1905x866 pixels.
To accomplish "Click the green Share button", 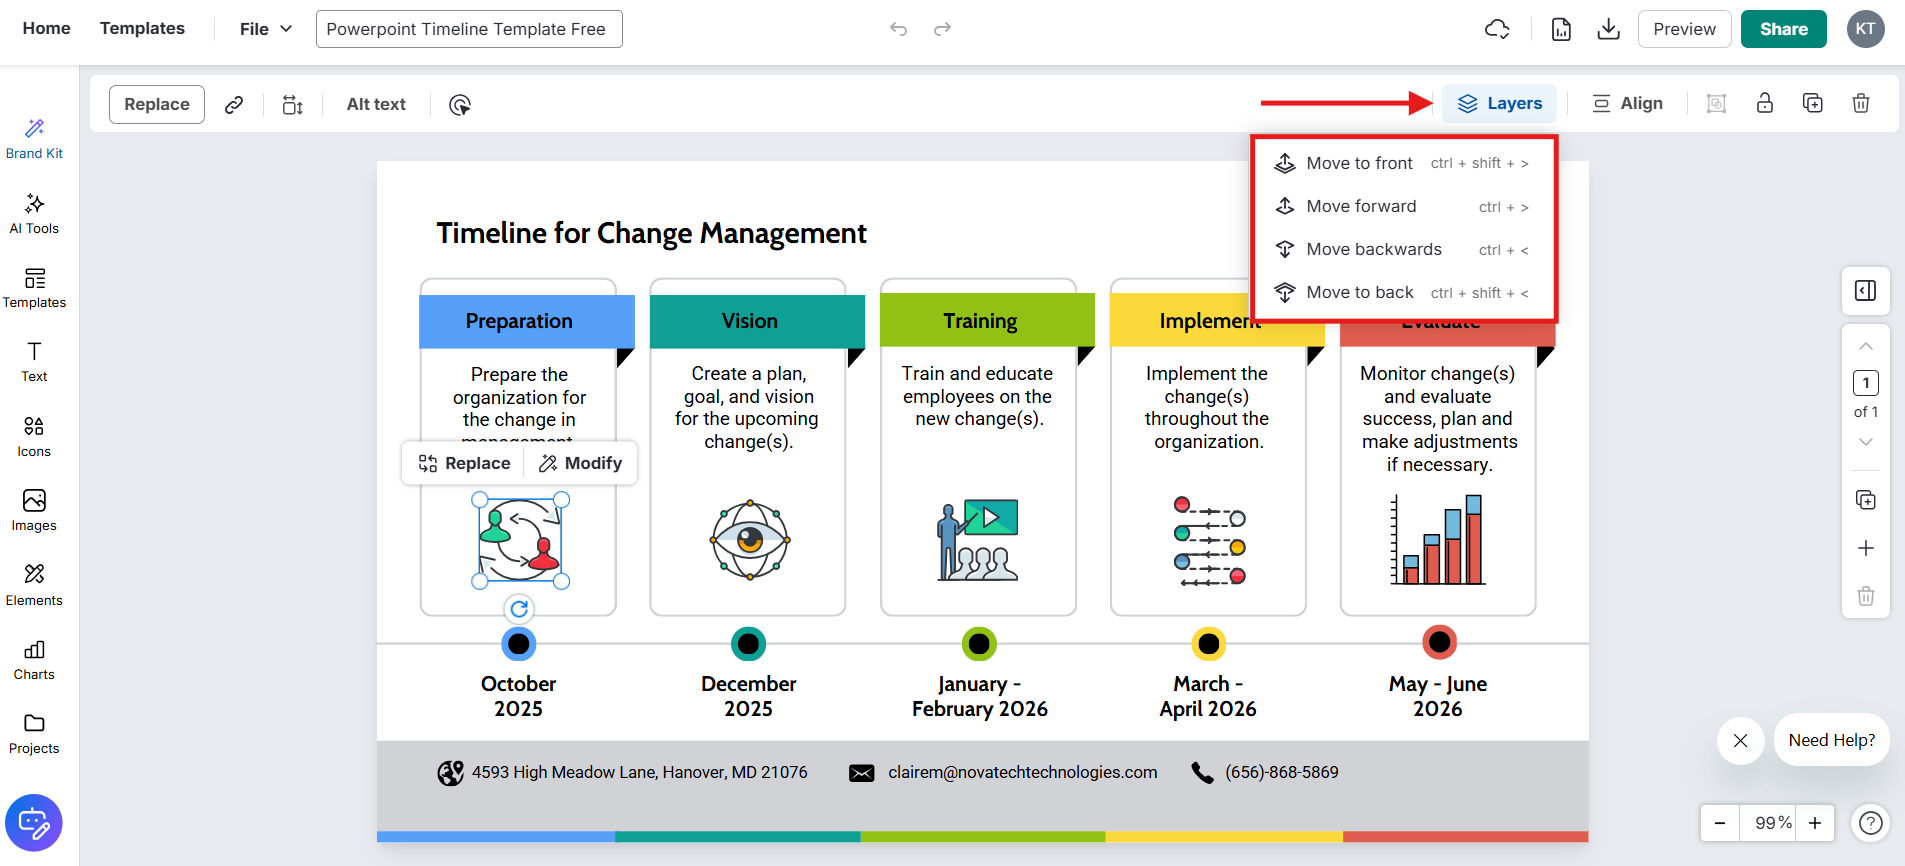I will (1783, 29).
